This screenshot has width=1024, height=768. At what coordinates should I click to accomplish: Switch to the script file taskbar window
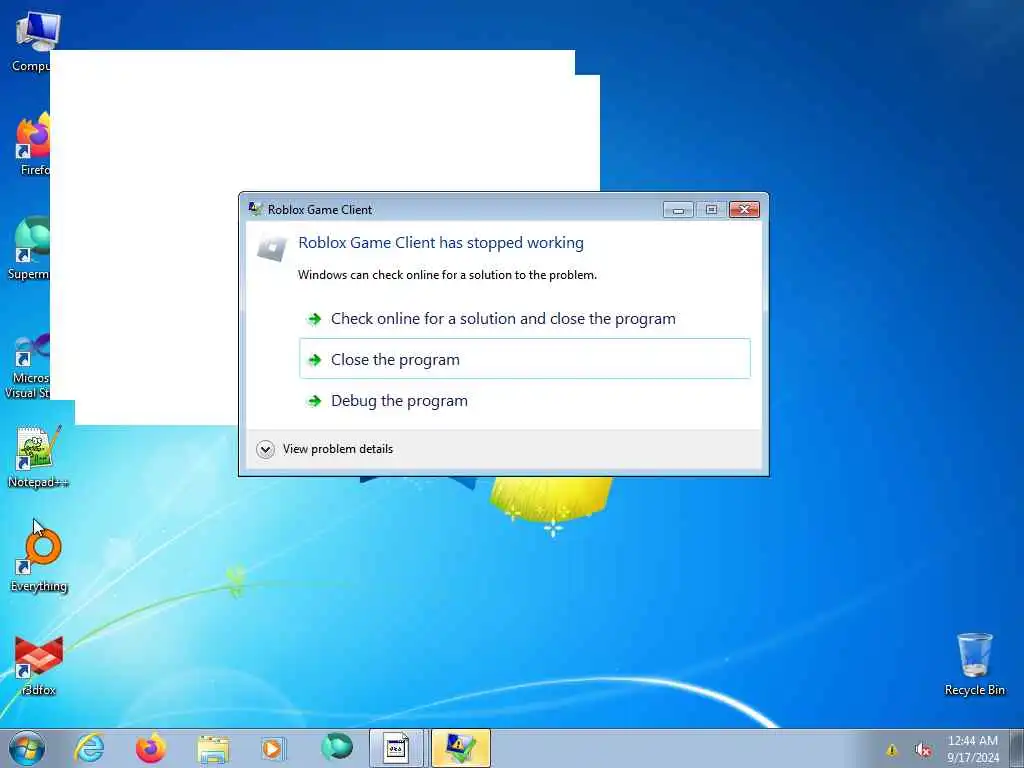coord(396,748)
